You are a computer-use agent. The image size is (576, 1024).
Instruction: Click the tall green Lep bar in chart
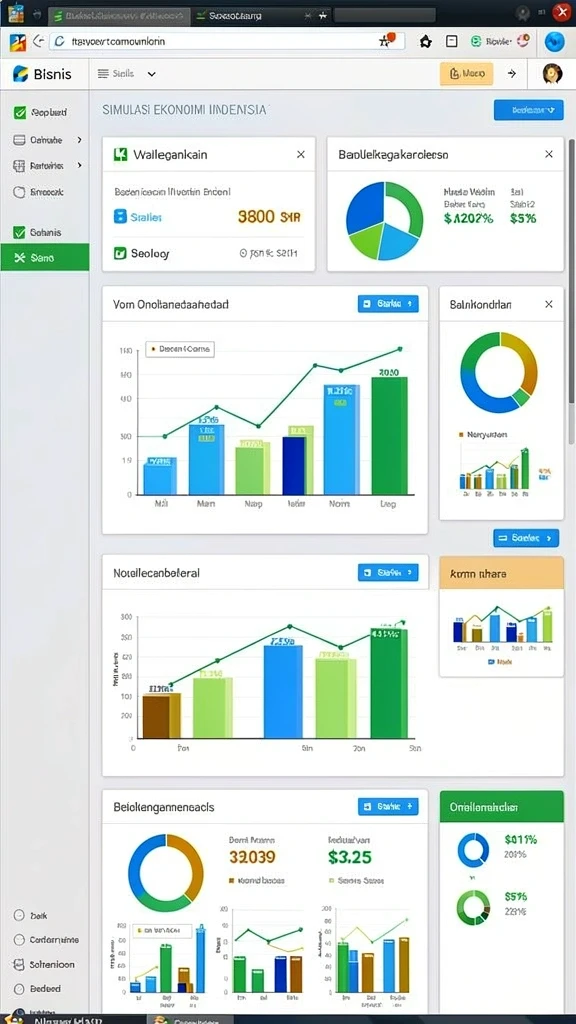coord(389,436)
